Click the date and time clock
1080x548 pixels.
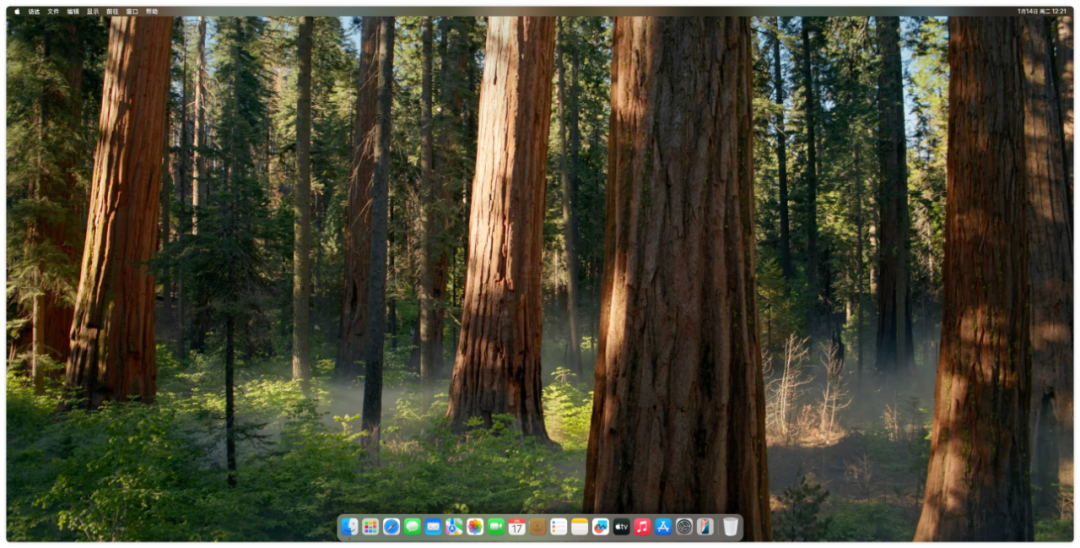(1043, 11)
